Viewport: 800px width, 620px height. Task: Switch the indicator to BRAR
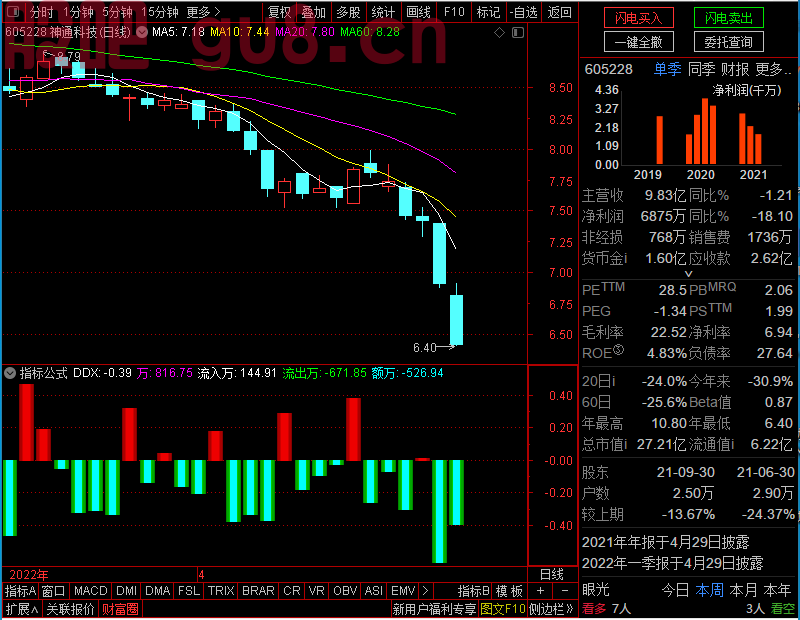coord(258,591)
